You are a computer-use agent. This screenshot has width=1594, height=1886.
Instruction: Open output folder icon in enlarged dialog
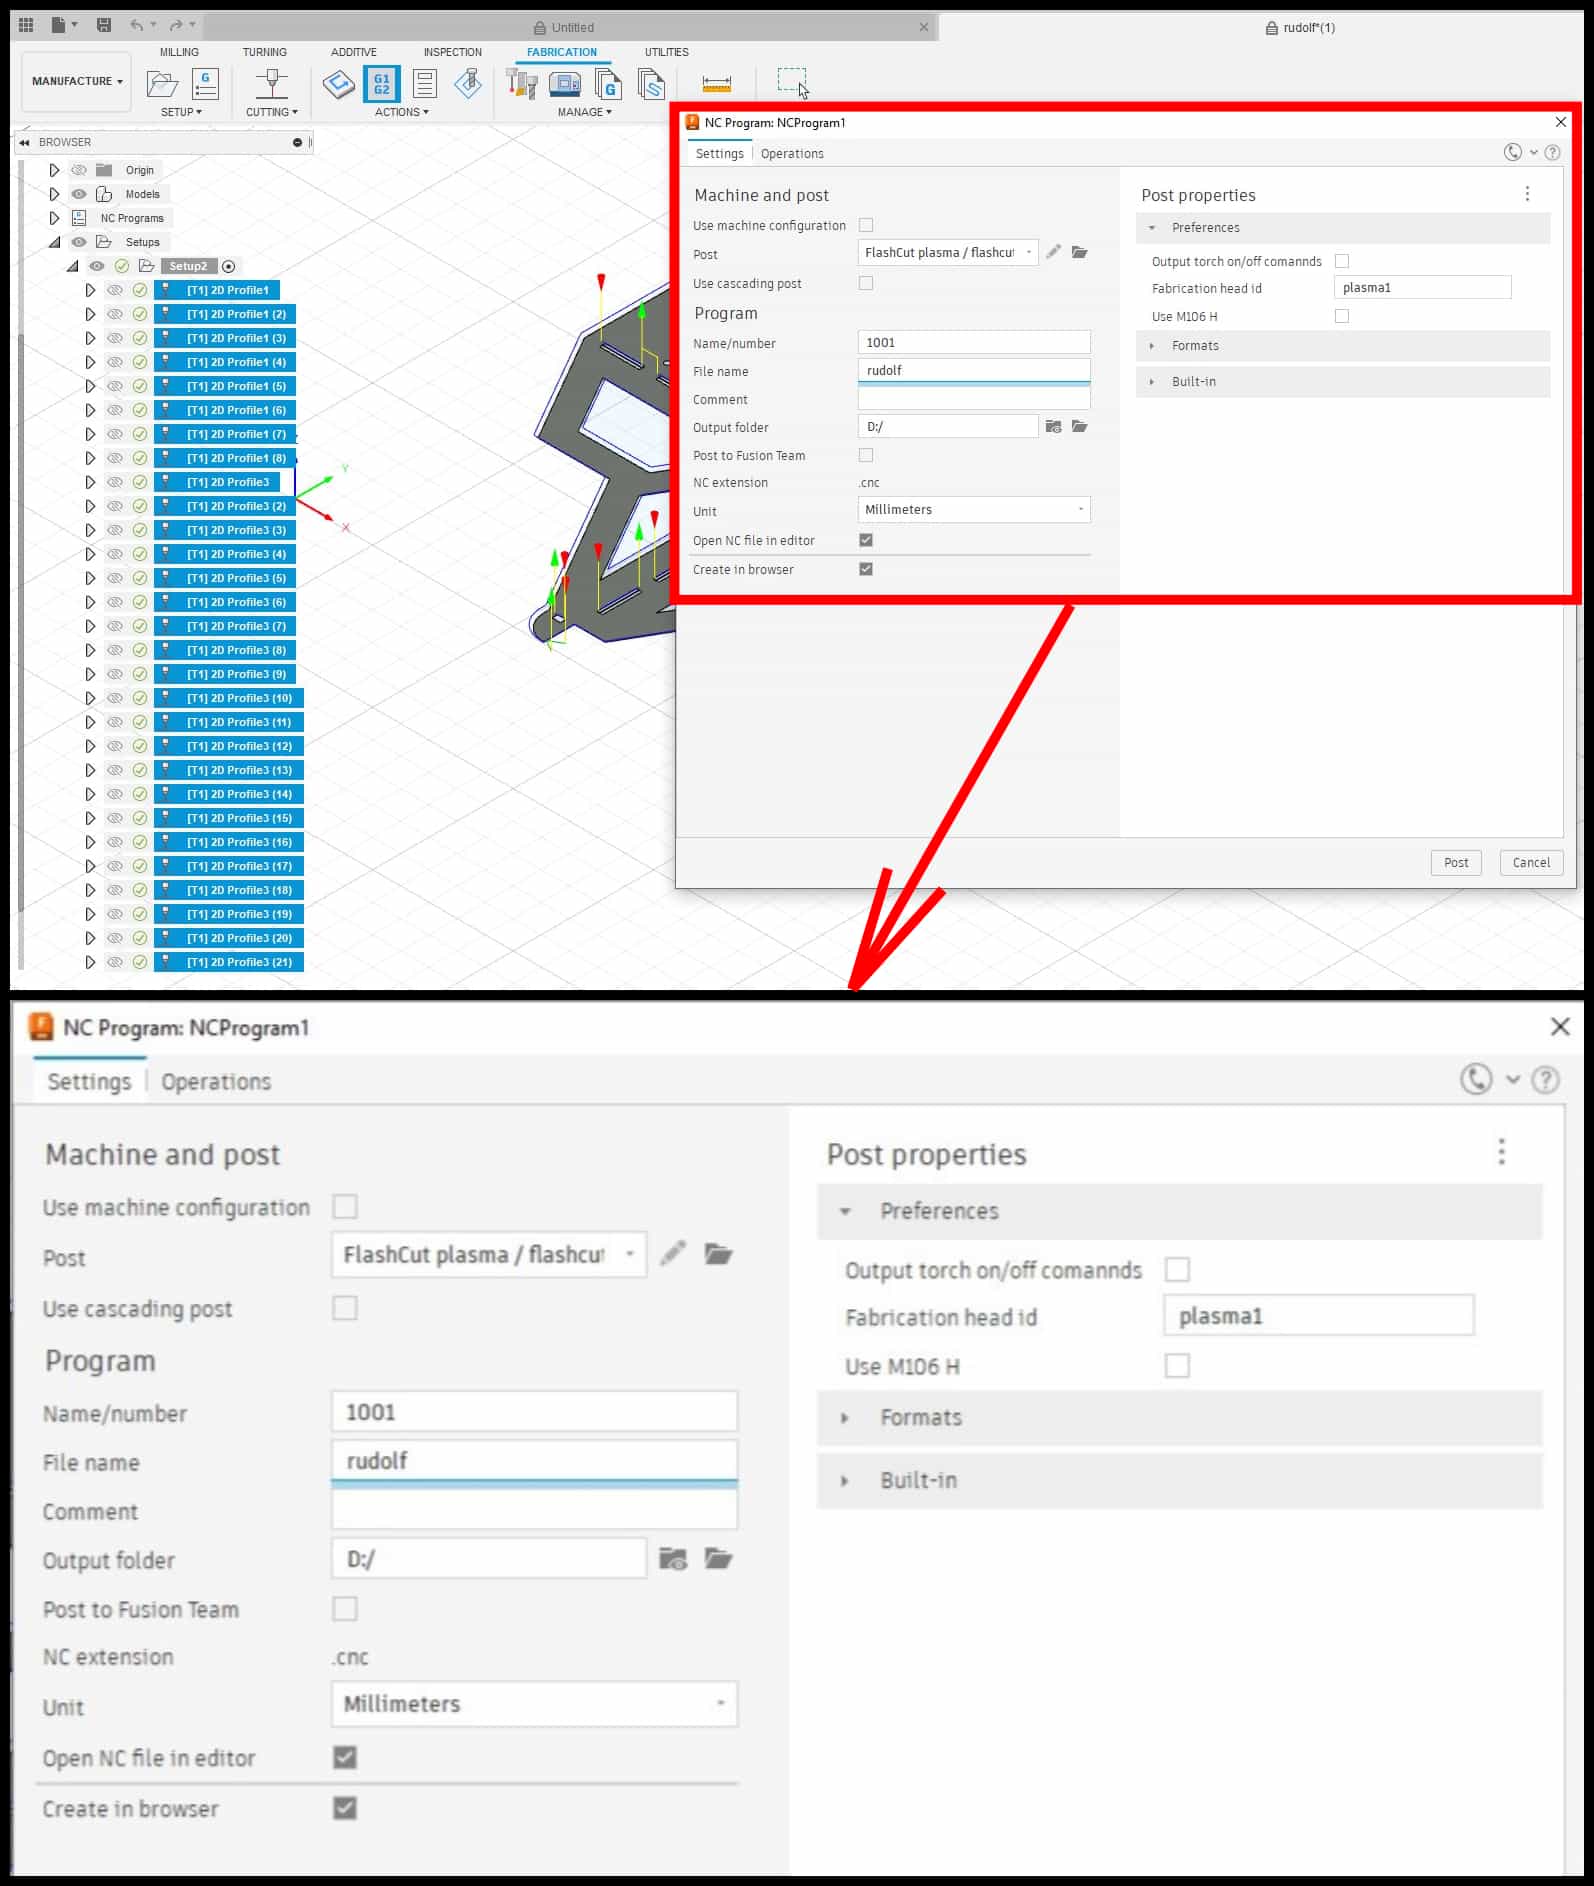click(x=718, y=1558)
